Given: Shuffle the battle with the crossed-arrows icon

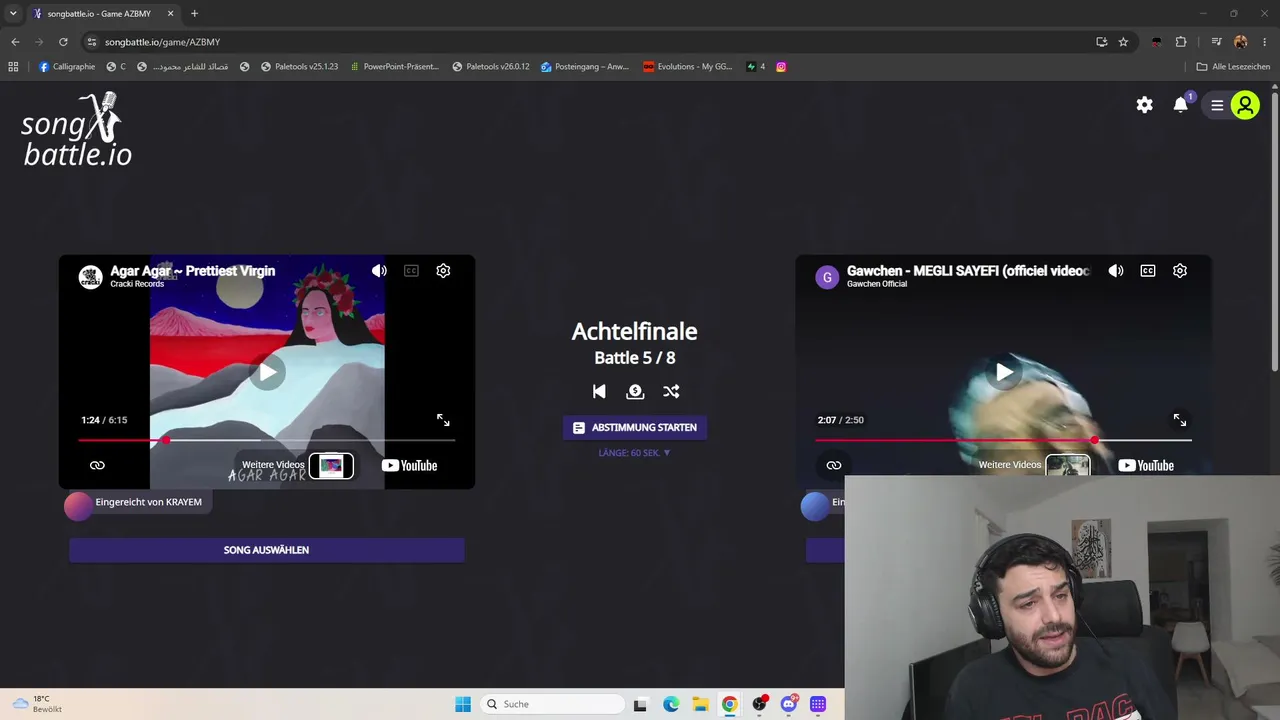Looking at the screenshot, I should point(671,392).
